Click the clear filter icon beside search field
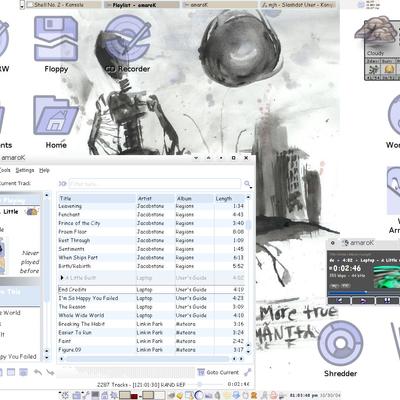This screenshot has width=400, height=400. (62, 183)
